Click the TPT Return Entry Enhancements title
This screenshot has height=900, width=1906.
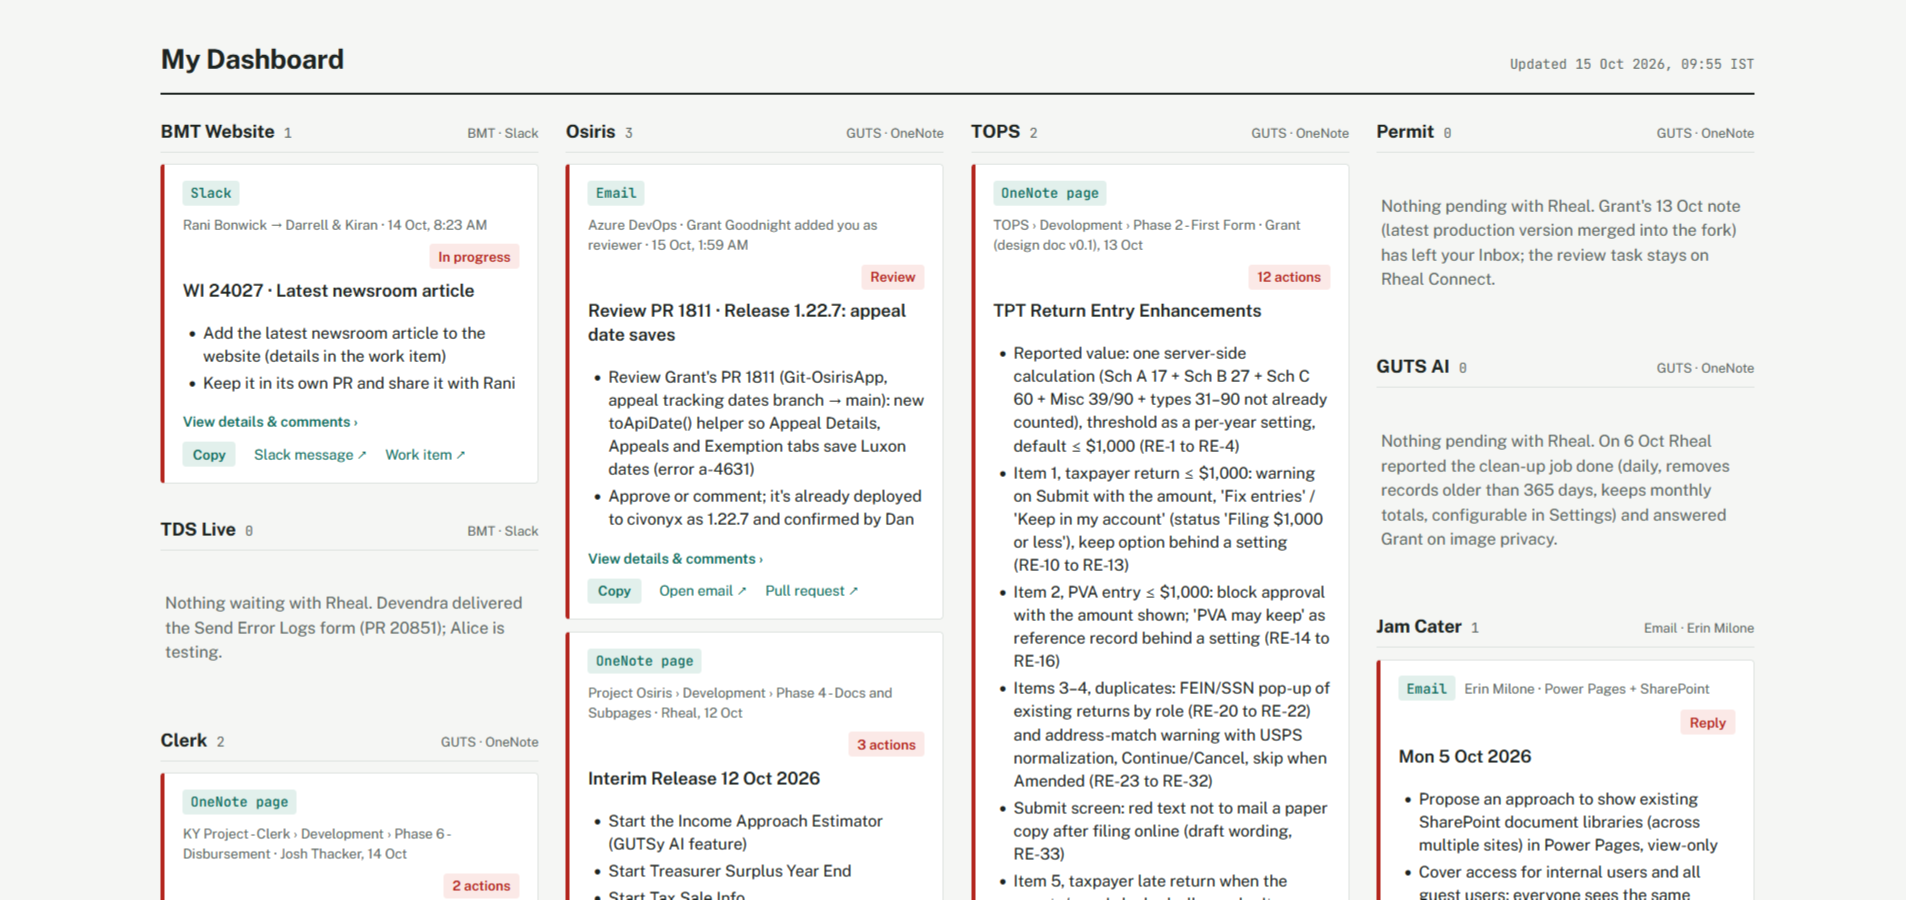click(x=1127, y=311)
